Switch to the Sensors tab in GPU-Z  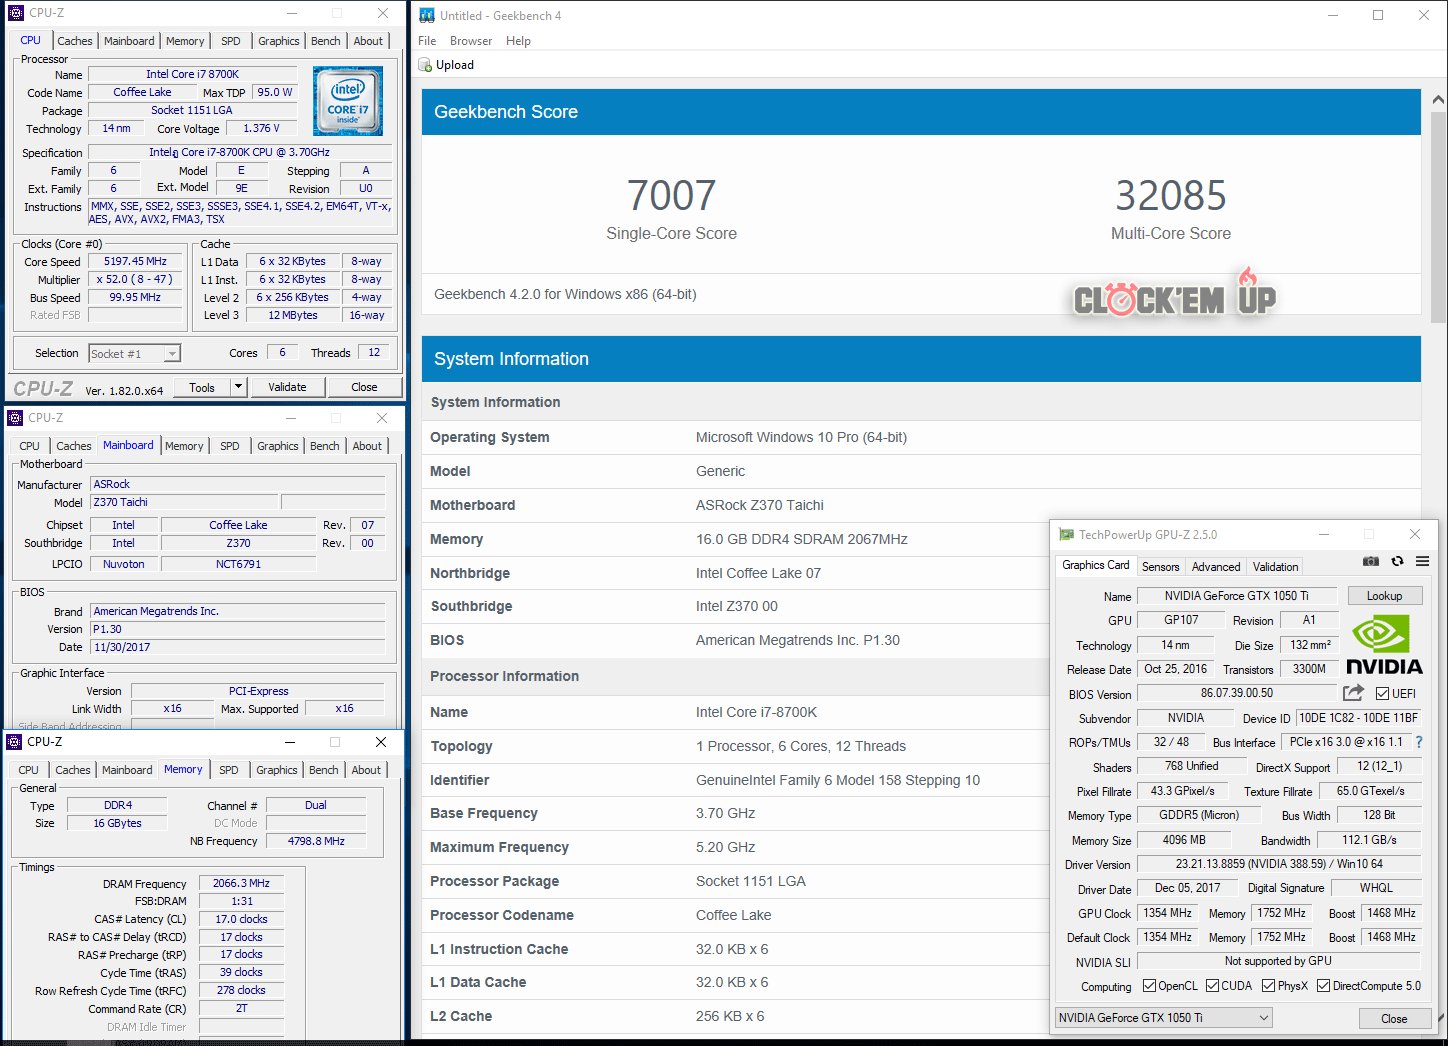point(1160,567)
